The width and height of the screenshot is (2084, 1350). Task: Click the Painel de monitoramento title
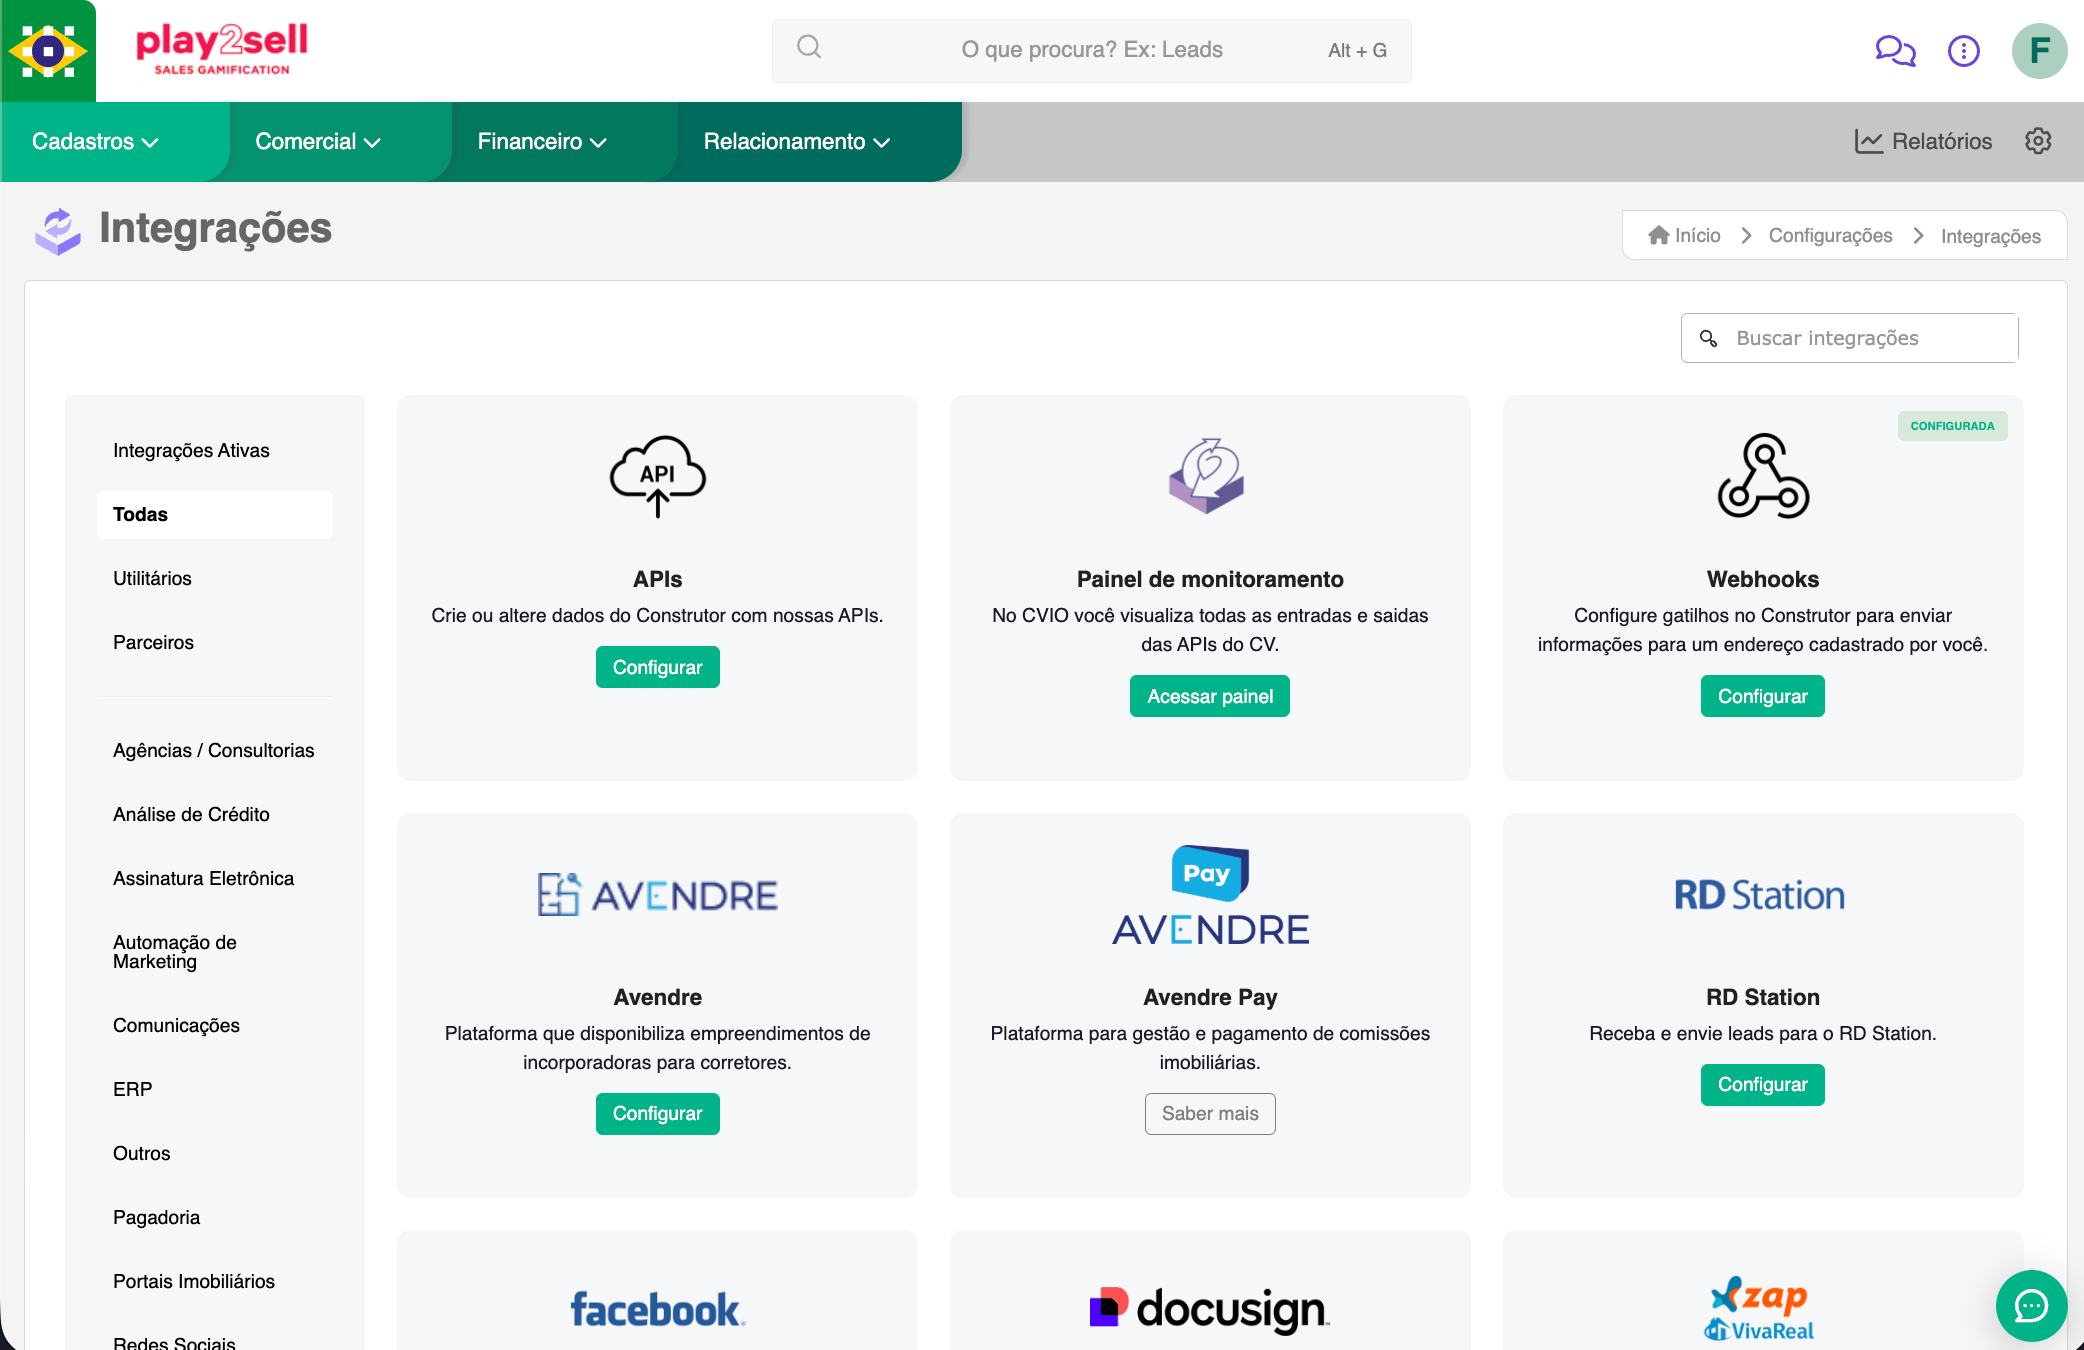click(1210, 579)
